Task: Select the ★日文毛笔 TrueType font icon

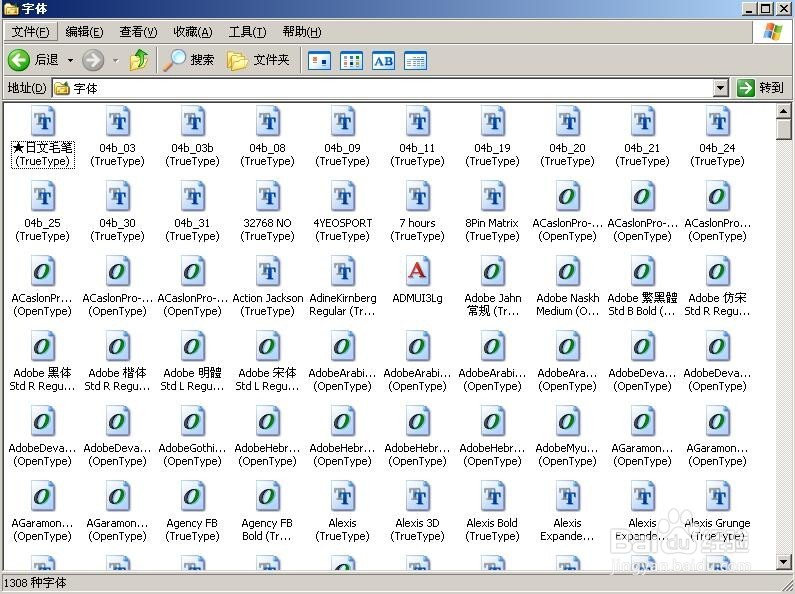Action: [x=43, y=121]
